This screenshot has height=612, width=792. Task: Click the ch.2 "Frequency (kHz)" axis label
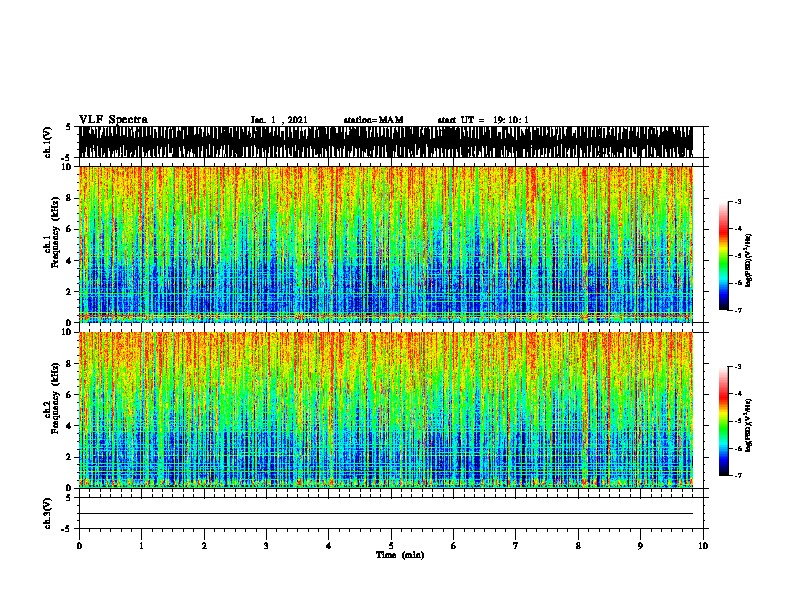click(x=55, y=398)
